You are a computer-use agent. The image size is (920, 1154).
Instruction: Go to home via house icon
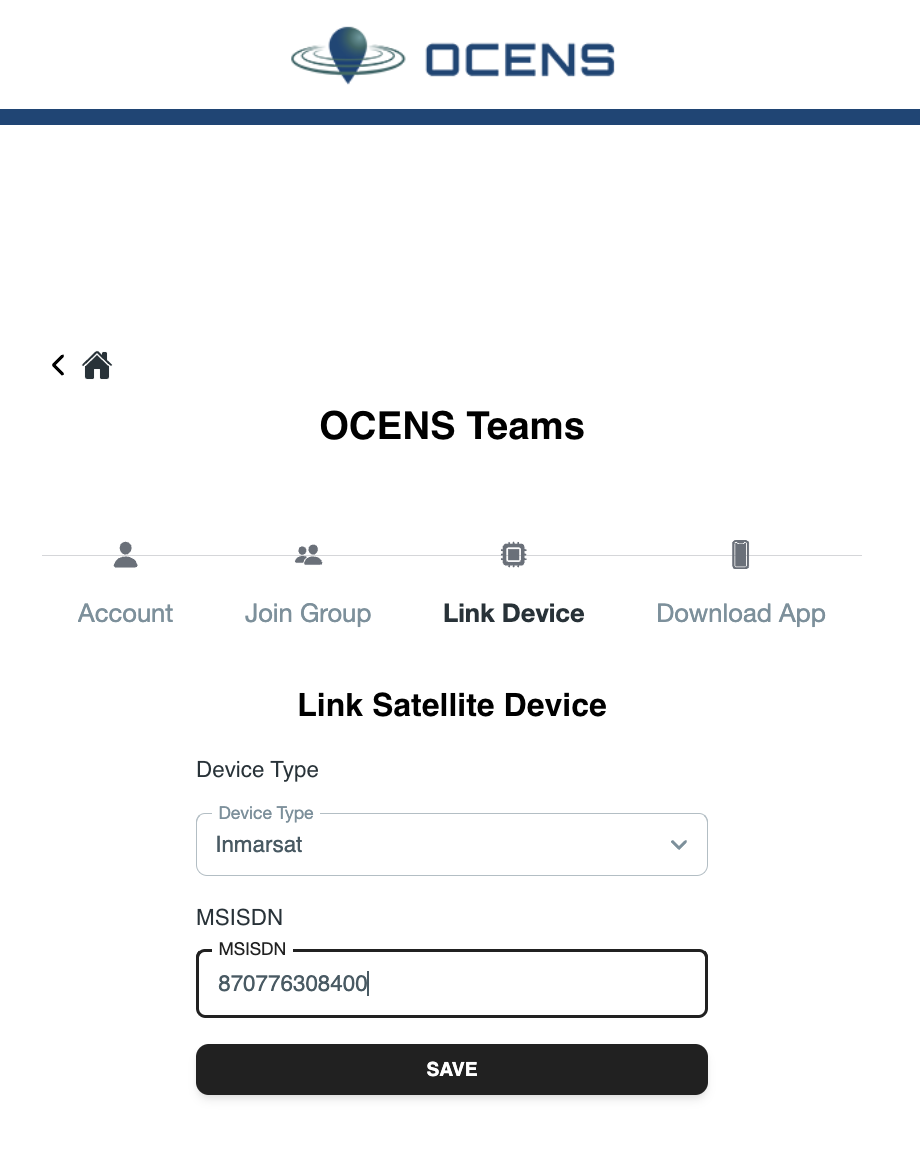[96, 365]
